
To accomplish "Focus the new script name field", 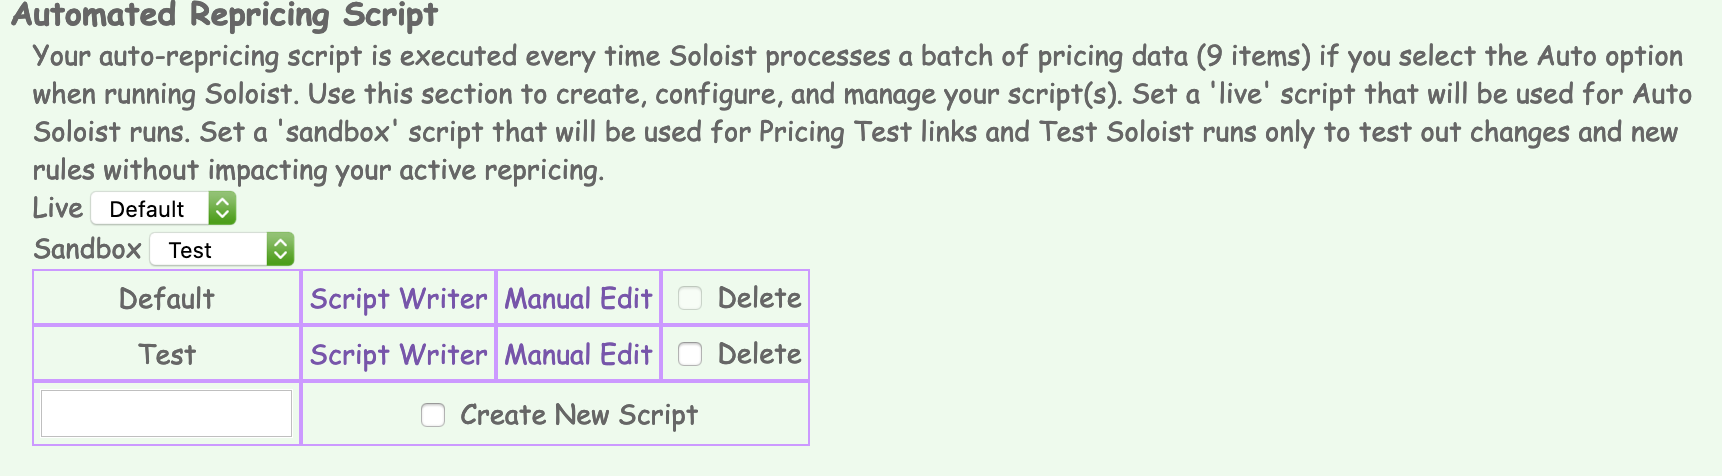I will point(166,414).
